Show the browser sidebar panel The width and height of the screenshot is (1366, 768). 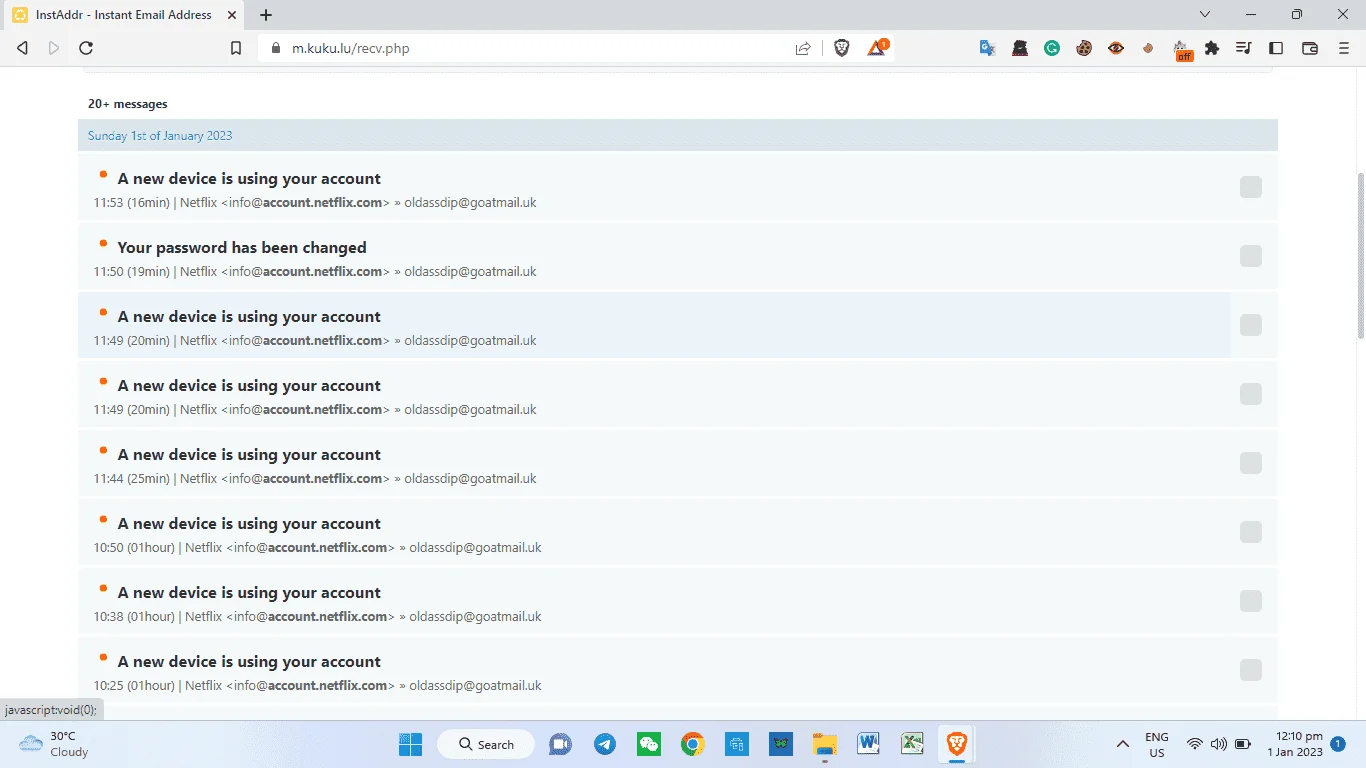(x=1276, y=48)
